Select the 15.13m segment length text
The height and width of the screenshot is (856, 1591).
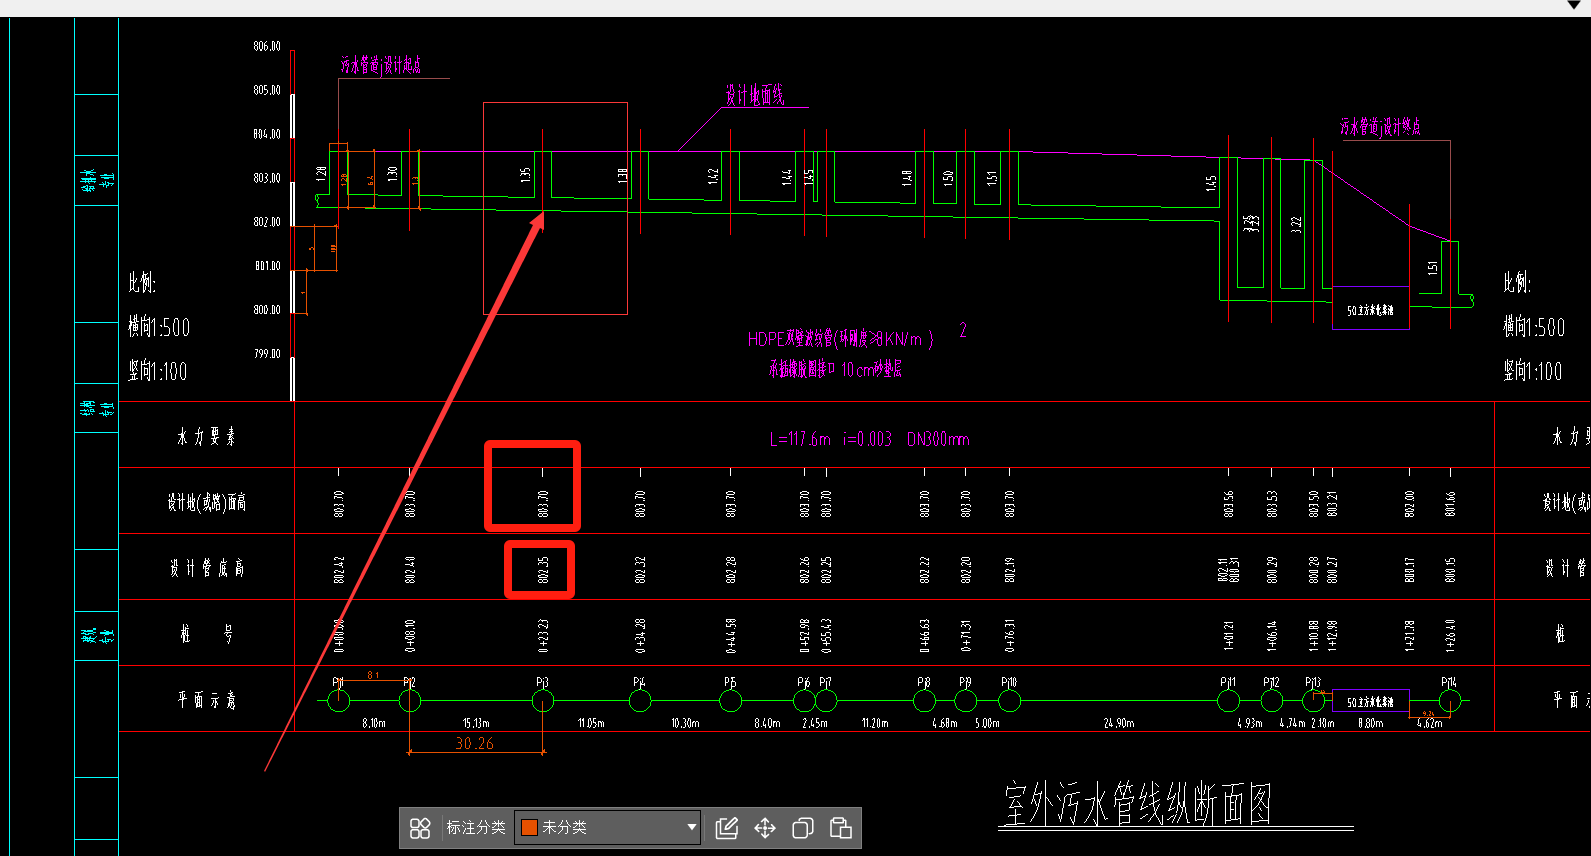(476, 723)
